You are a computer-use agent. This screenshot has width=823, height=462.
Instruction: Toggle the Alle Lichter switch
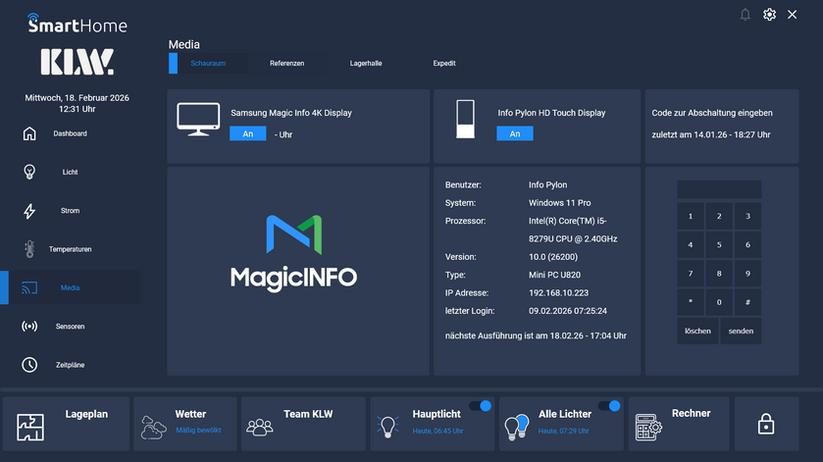pyautogui.click(x=609, y=406)
